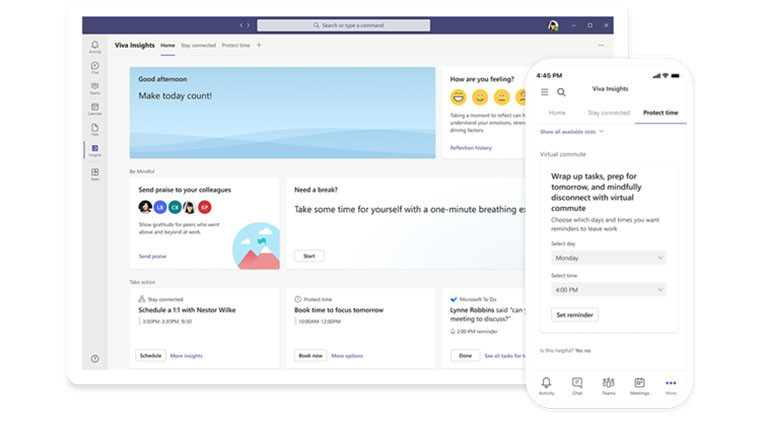Tap the search icon on phone

click(x=561, y=92)
